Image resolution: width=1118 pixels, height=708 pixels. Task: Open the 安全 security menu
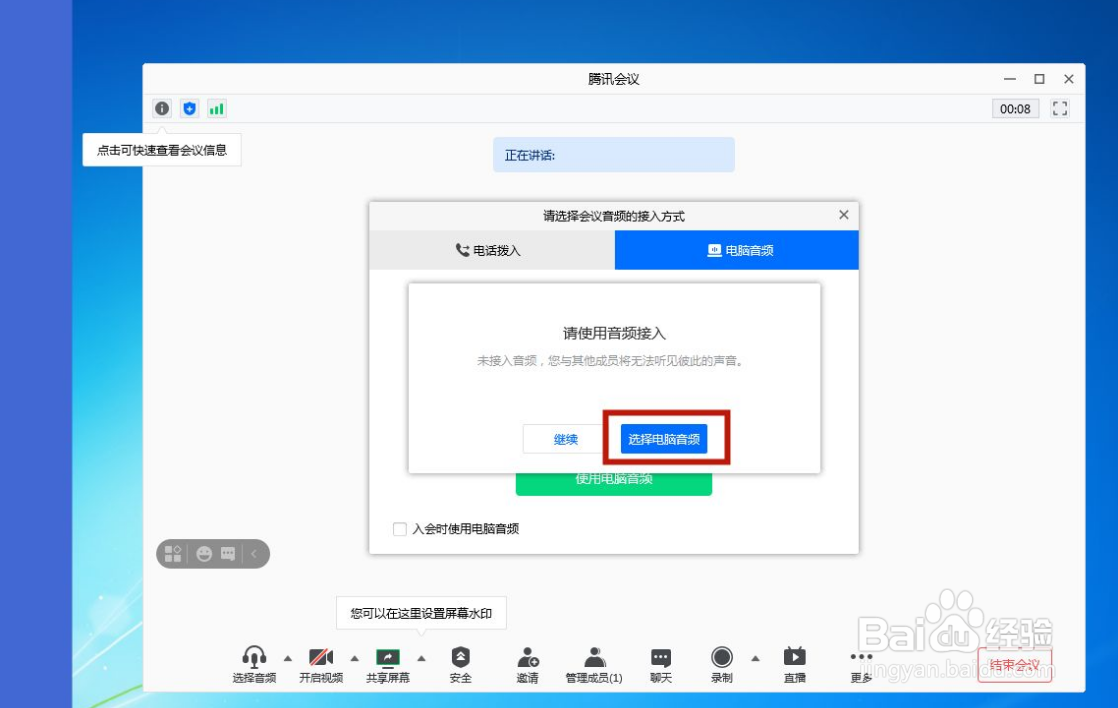pyautogui.click(x=461, y=664)
